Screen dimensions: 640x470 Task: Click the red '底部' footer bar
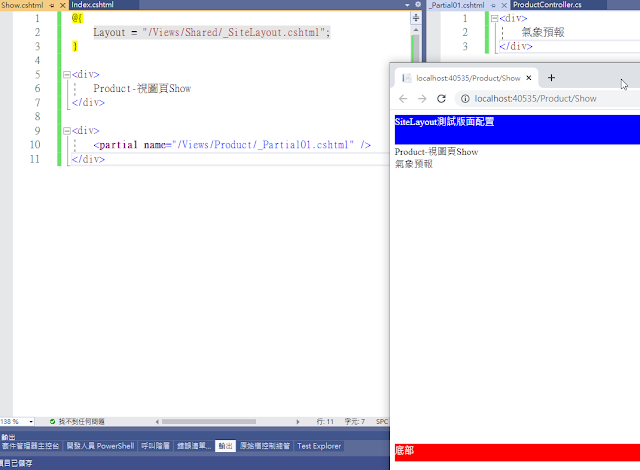coord(517,452)
